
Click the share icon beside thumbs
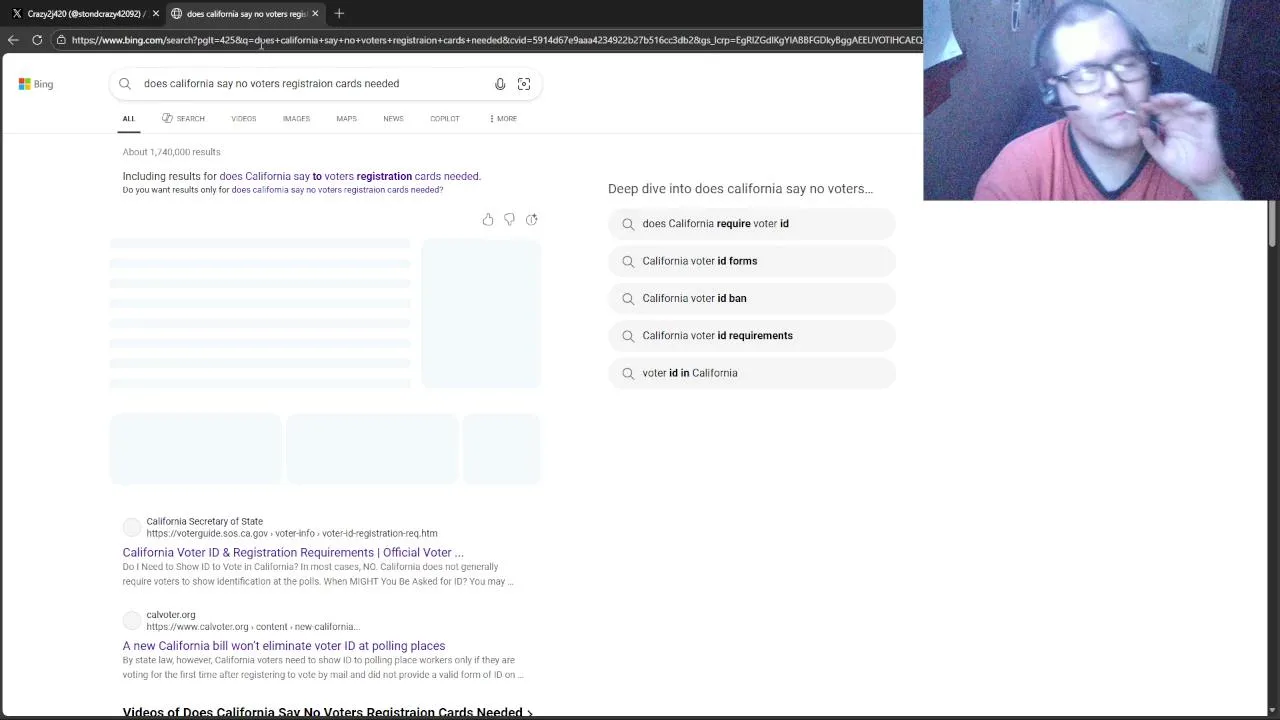532,219
